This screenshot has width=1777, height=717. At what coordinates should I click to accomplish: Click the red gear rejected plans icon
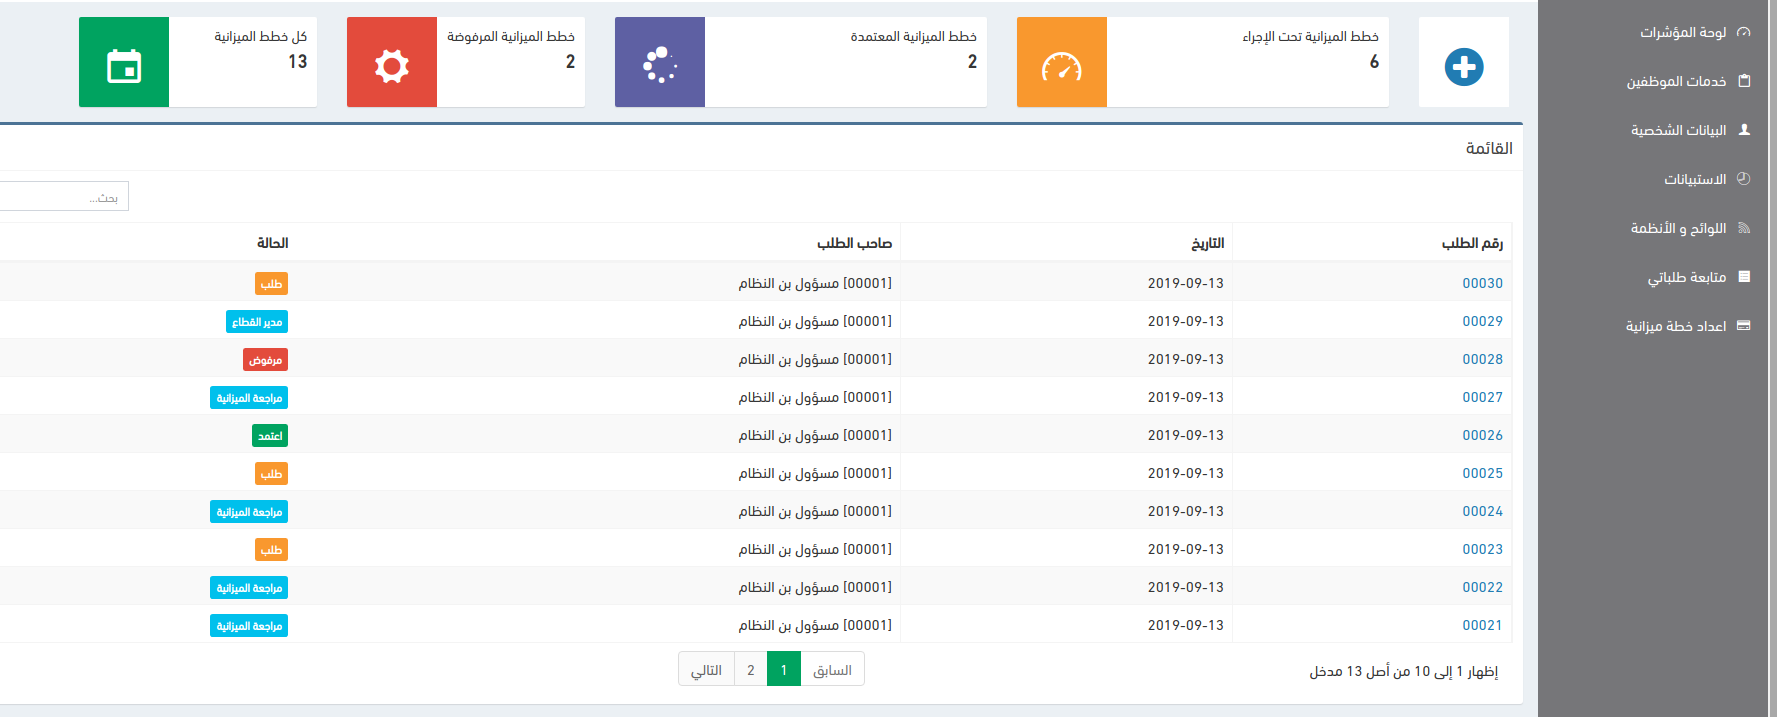coord(392,67)
